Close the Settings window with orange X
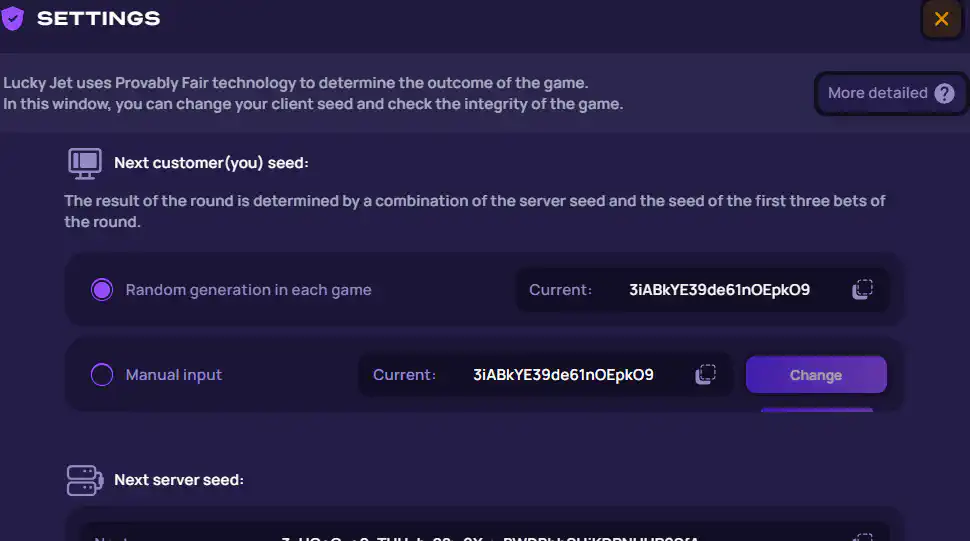Viewport: 970px width, 541px height. (x=942, y=19)
